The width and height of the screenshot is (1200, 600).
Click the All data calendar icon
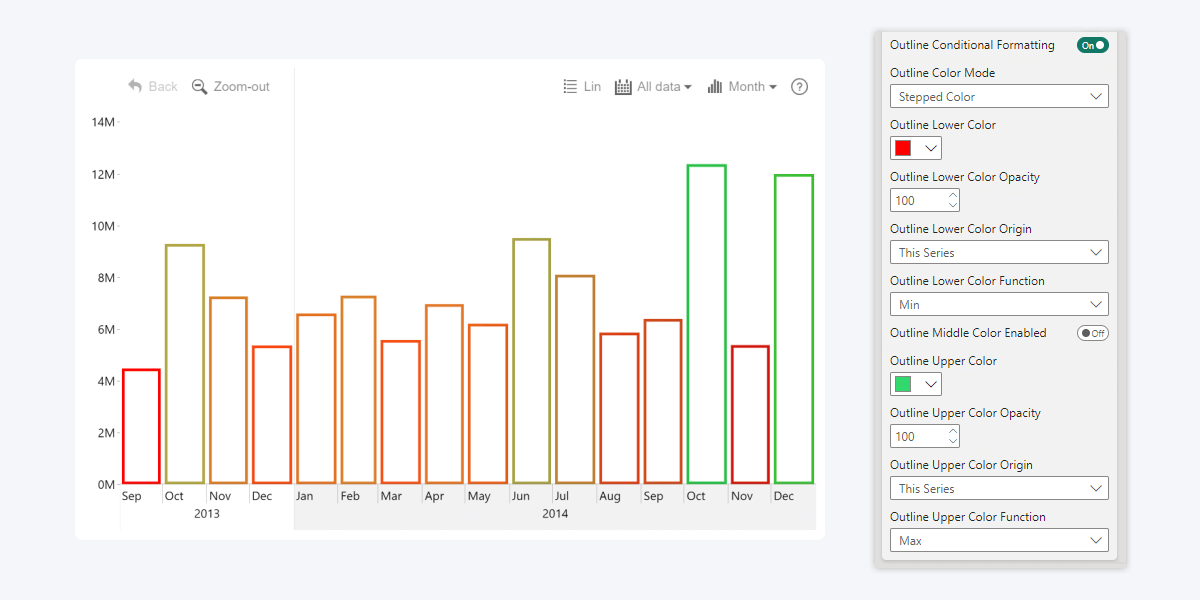(x=622, y=86)
